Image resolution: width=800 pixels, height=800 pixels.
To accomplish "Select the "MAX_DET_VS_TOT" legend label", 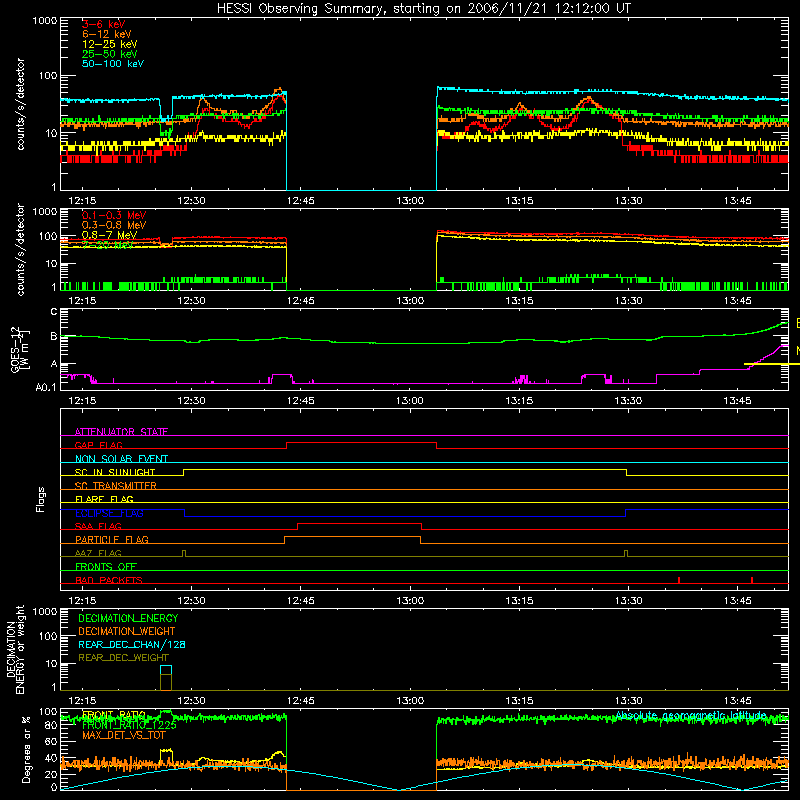I will (x=124, y=735).
